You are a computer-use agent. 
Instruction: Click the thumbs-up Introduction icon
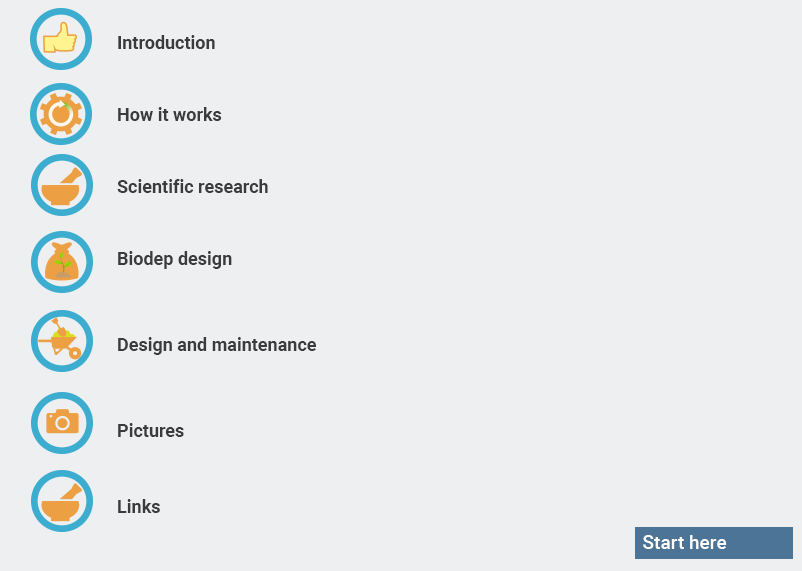tap(61, 39)
